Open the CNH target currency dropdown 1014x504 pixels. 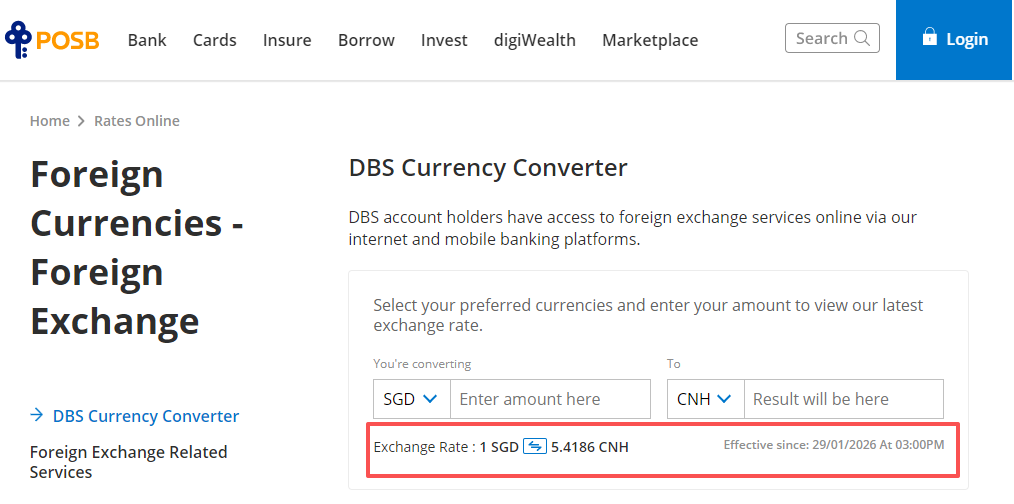(705, 399)
